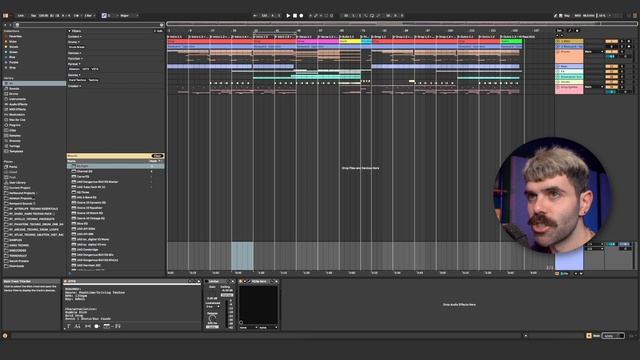Toggle MIDI mapping mode in control bar
640x360 pixels.
[x=578, y=16]
